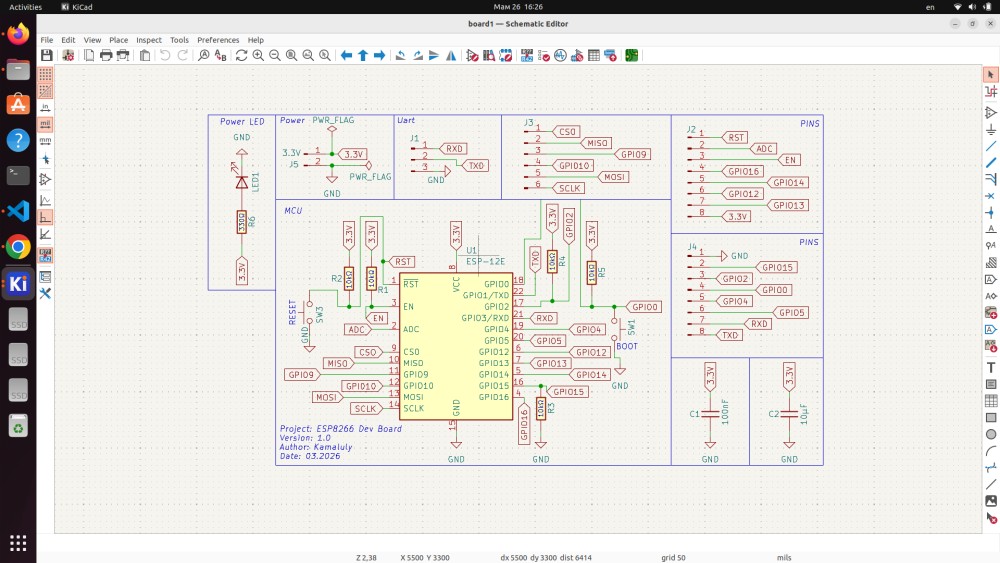This screenshot has width=1000, height=563.
Task: Open the Tools menu
Action: (x=179, y=40)
